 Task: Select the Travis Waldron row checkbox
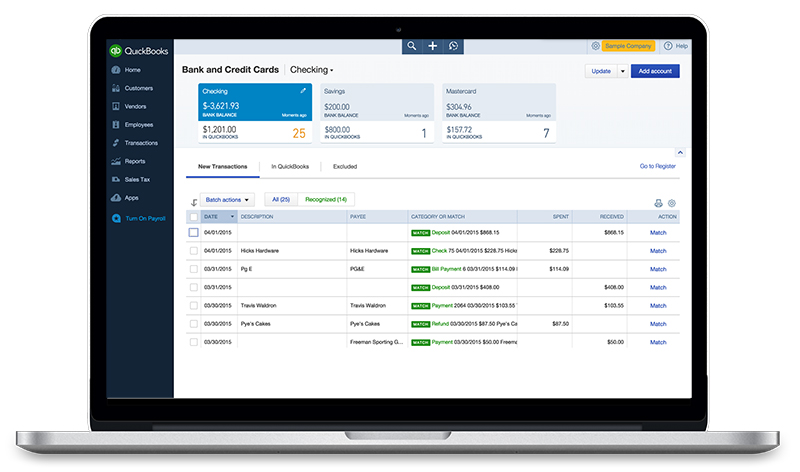pos(194,305)
